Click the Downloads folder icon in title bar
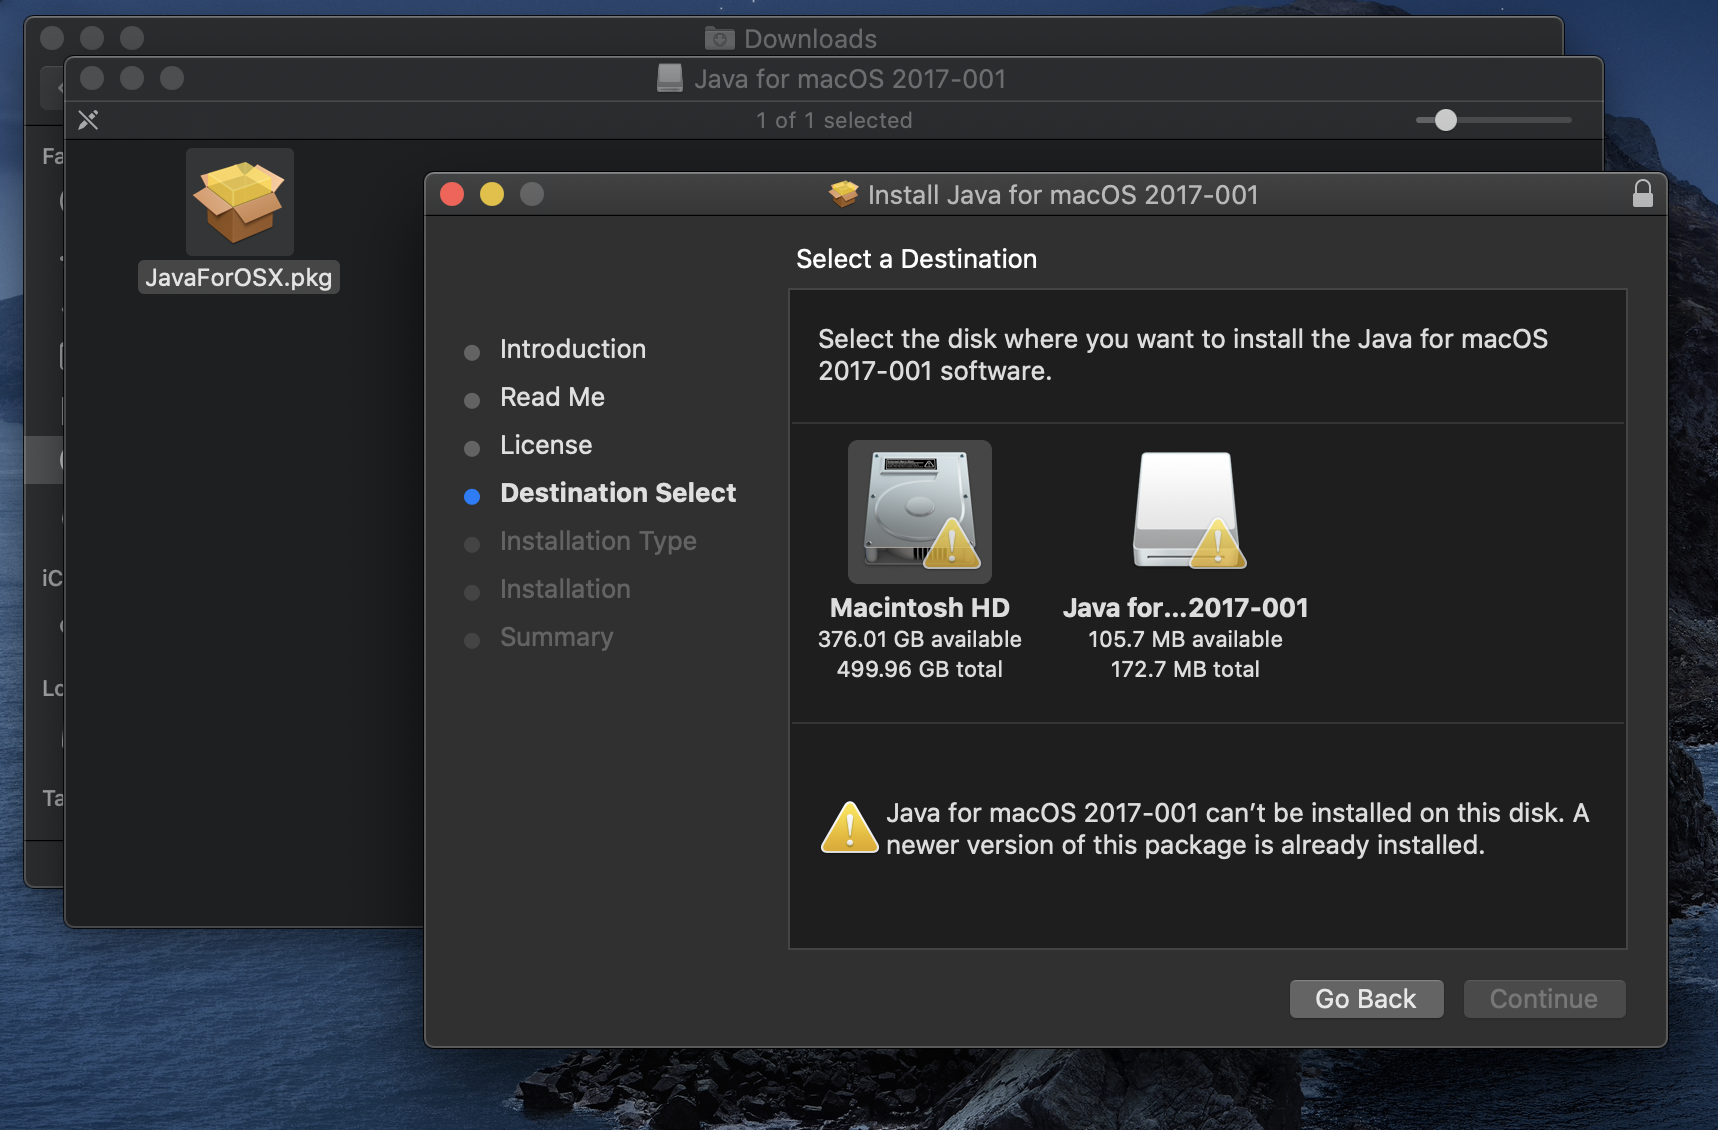1718x1130 pixels. (719, 38)
